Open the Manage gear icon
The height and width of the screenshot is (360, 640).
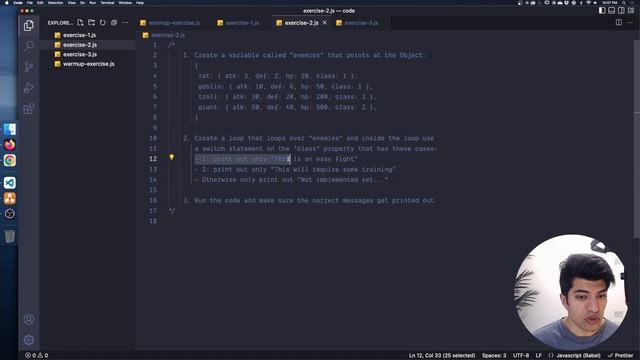point(29,340)
